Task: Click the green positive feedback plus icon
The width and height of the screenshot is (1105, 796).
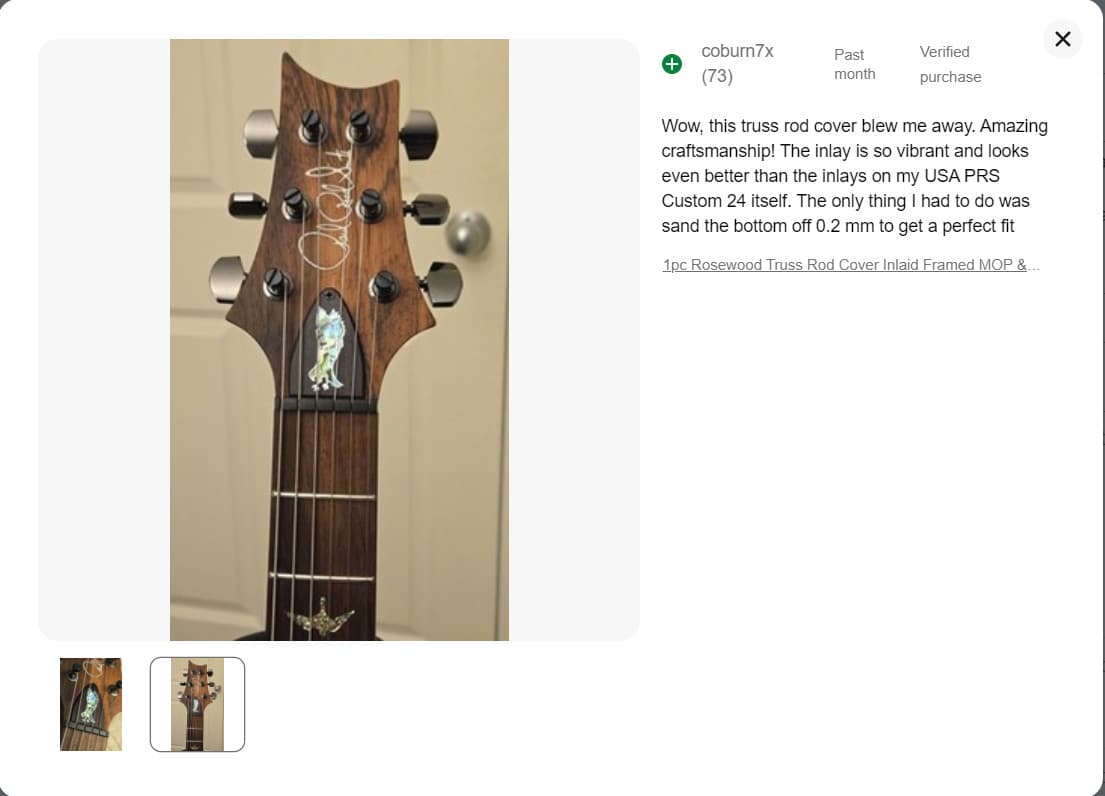Action: click(x=672, y=64)
